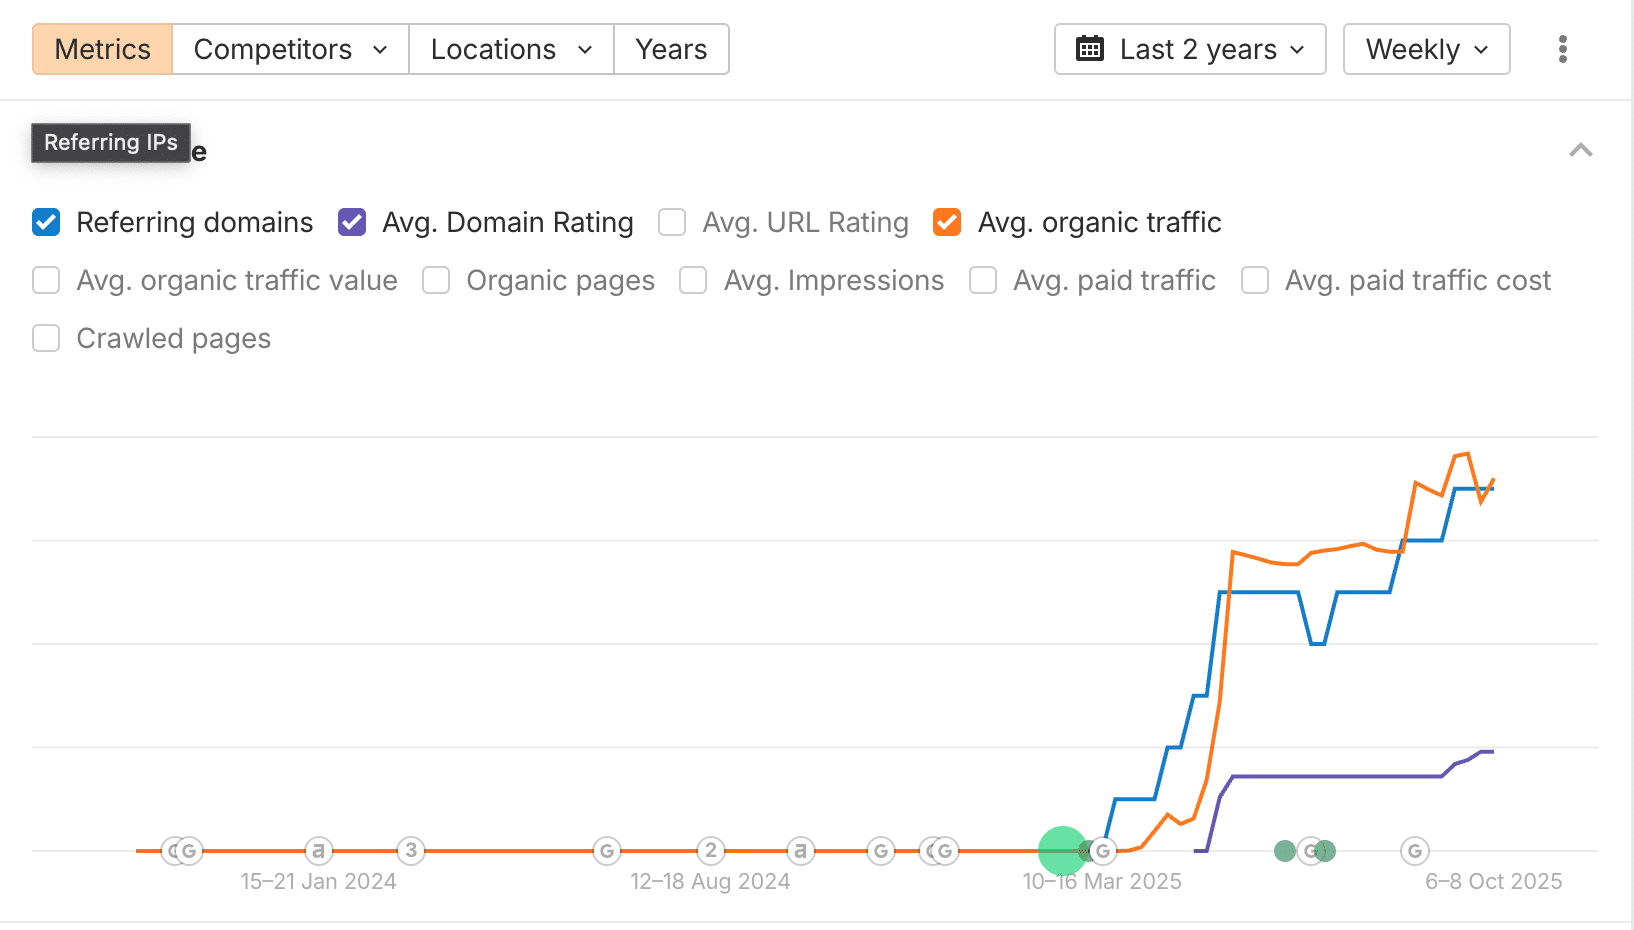Viewport: 1634px width, 930px height.
Task: Open the Competitors dropdown tab
Action: [x=290, y=49]
